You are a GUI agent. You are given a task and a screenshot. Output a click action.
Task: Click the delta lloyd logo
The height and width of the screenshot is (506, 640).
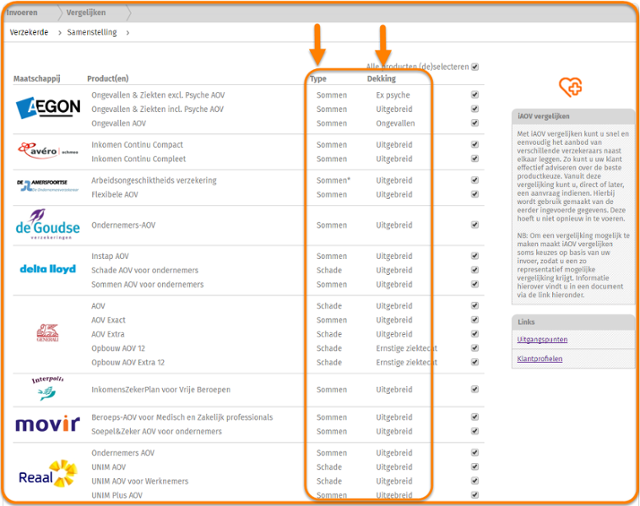48,269
